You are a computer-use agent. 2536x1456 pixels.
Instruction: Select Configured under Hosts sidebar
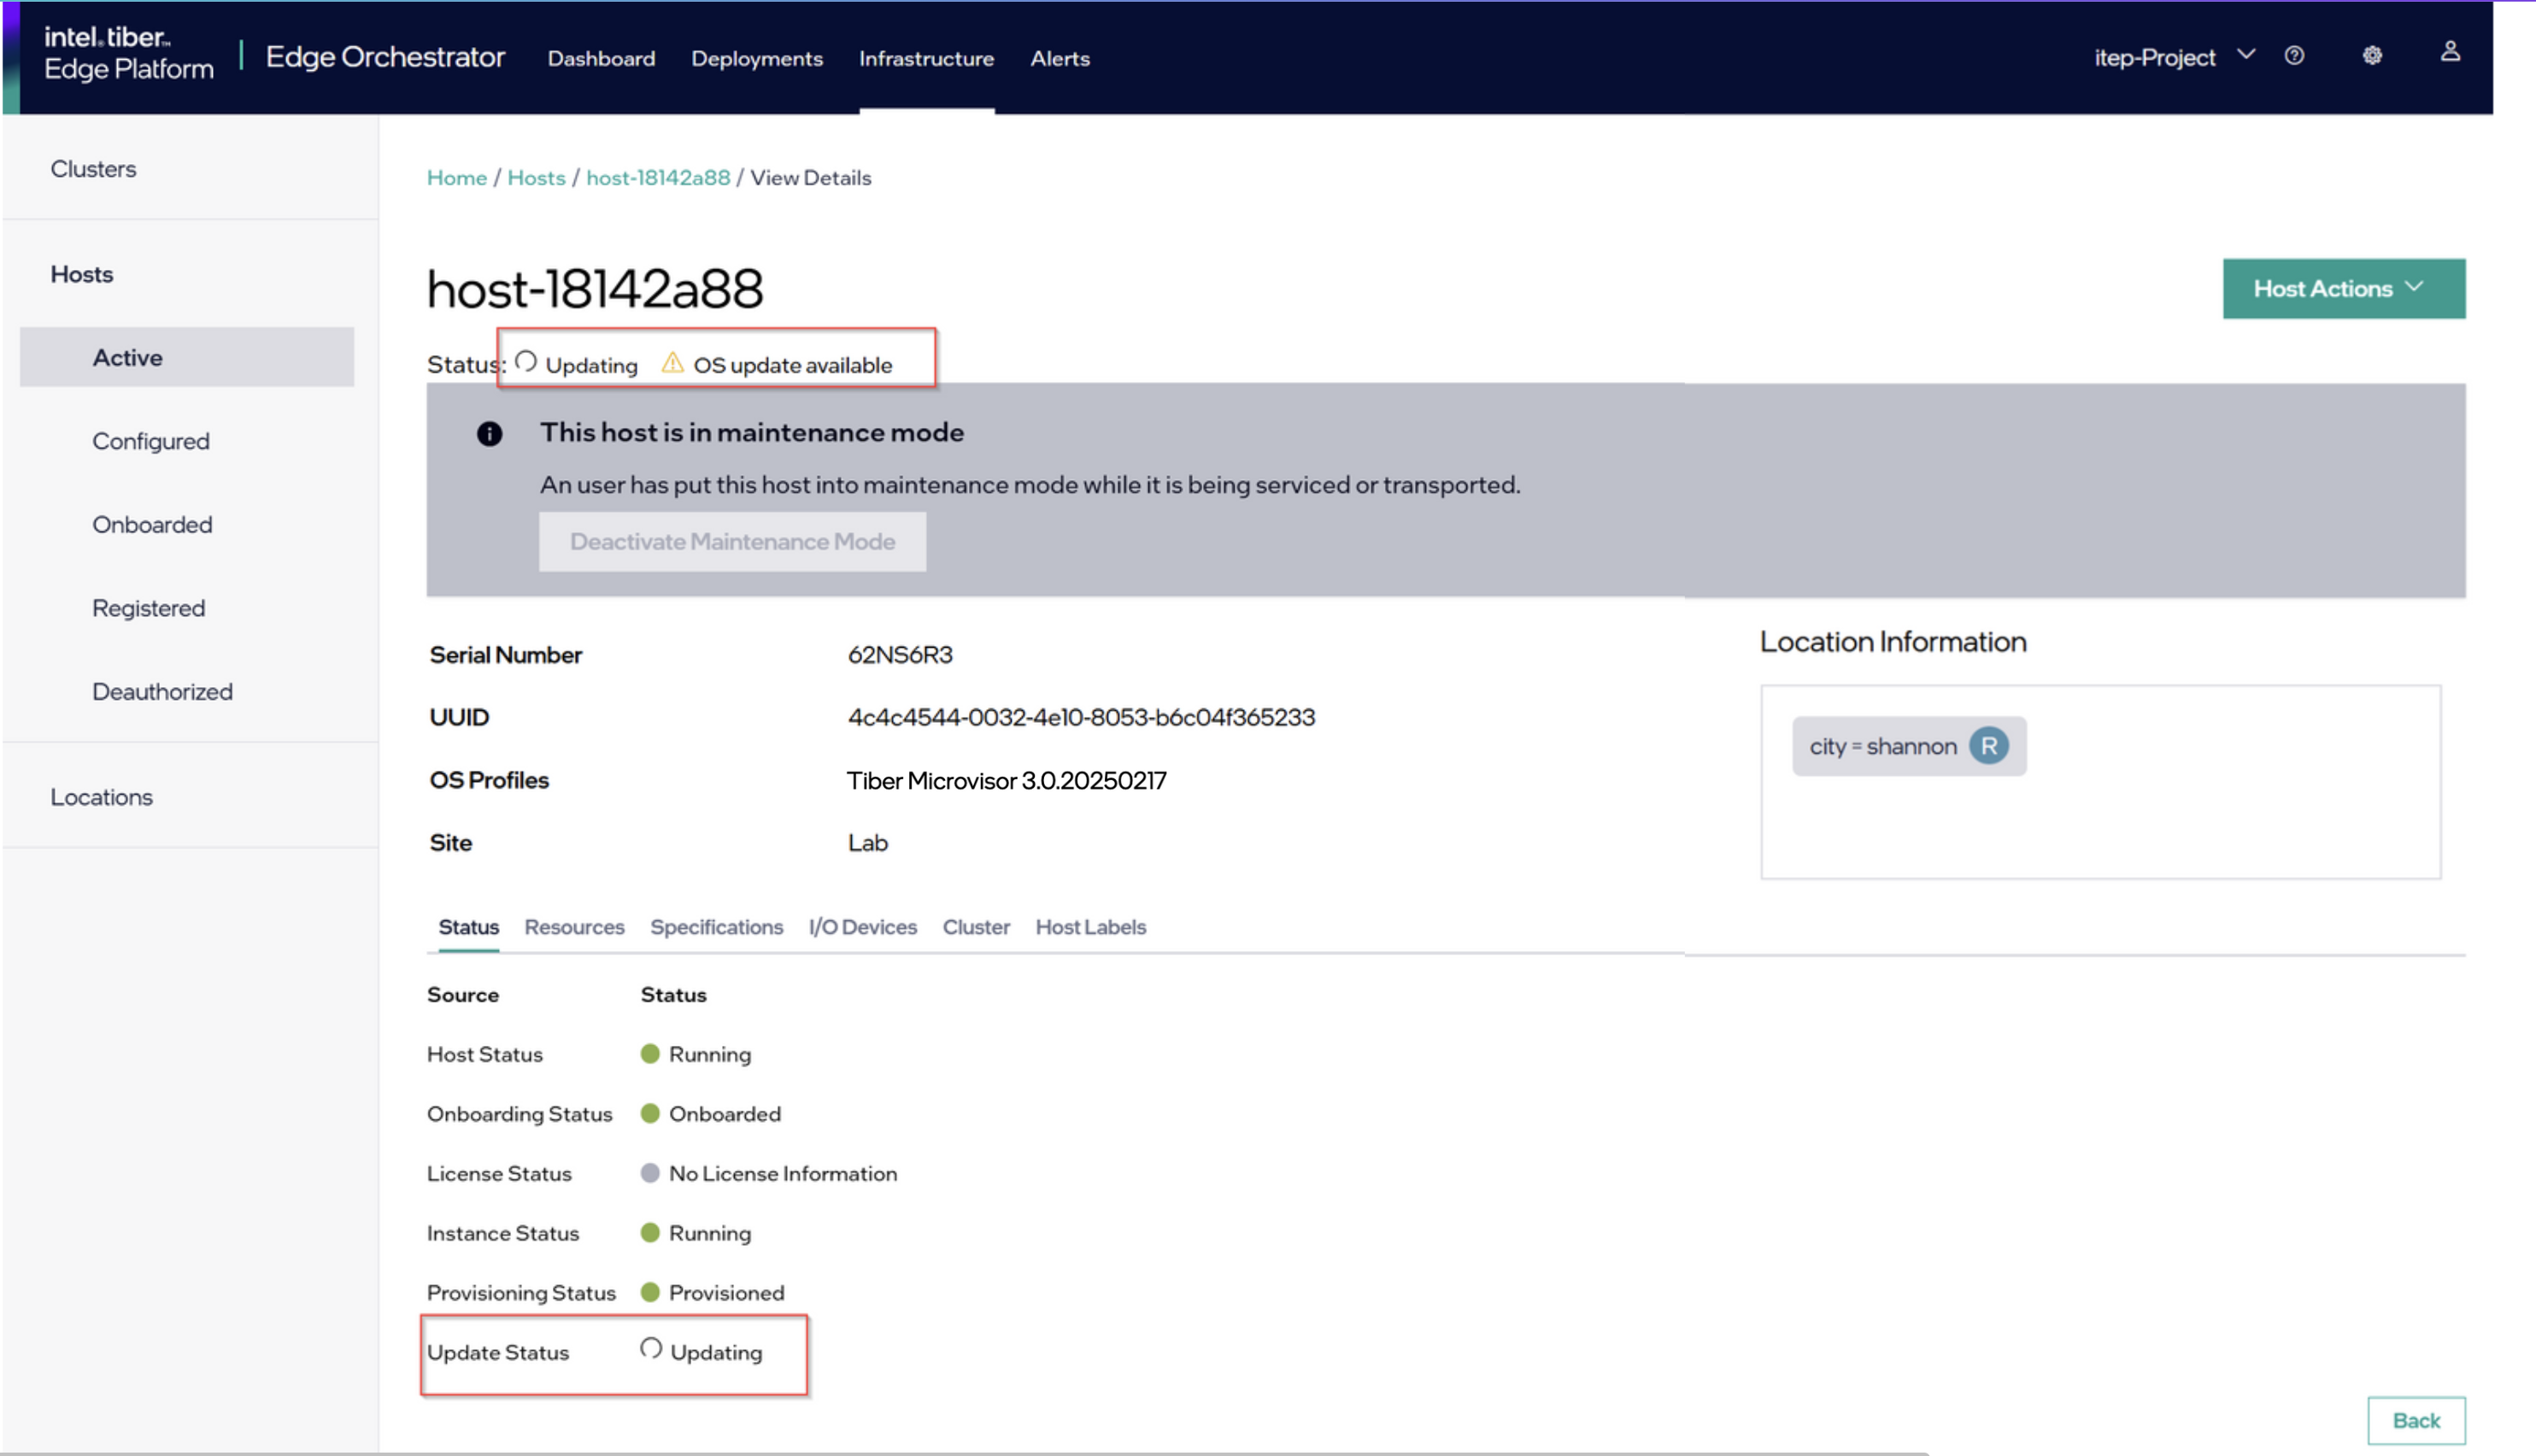151,440
